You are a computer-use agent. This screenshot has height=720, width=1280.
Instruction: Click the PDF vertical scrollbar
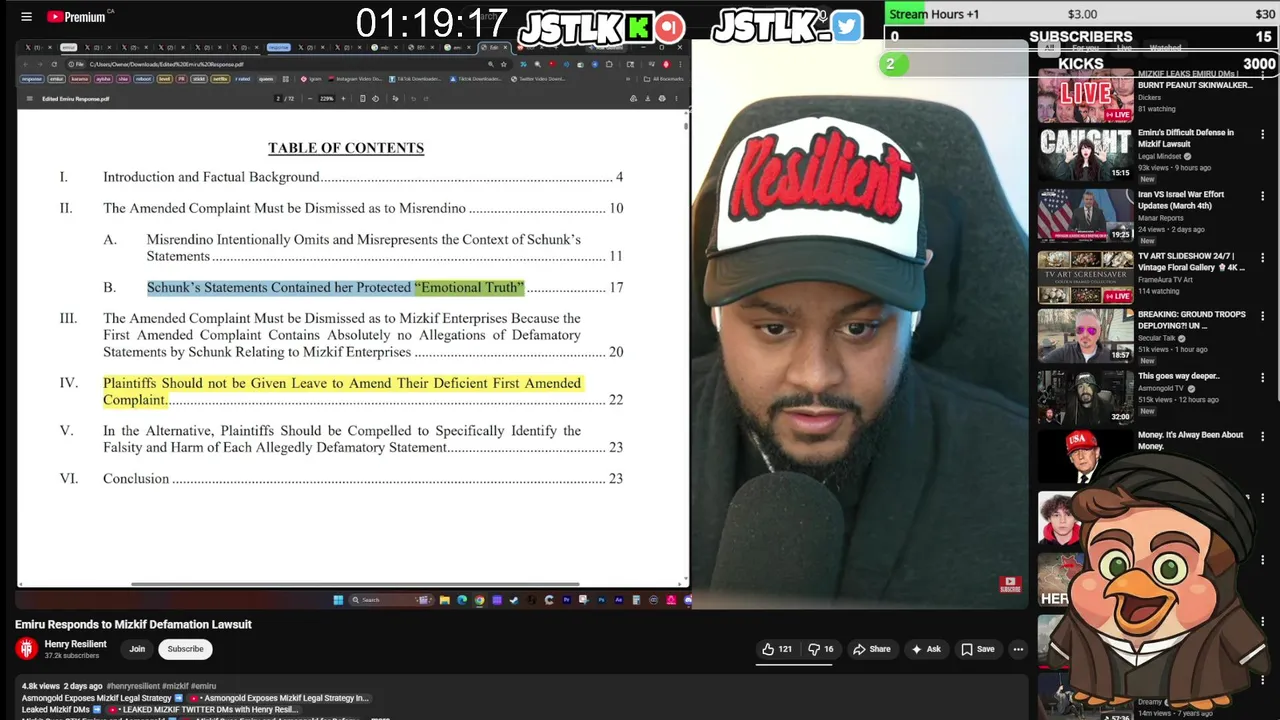685,125
